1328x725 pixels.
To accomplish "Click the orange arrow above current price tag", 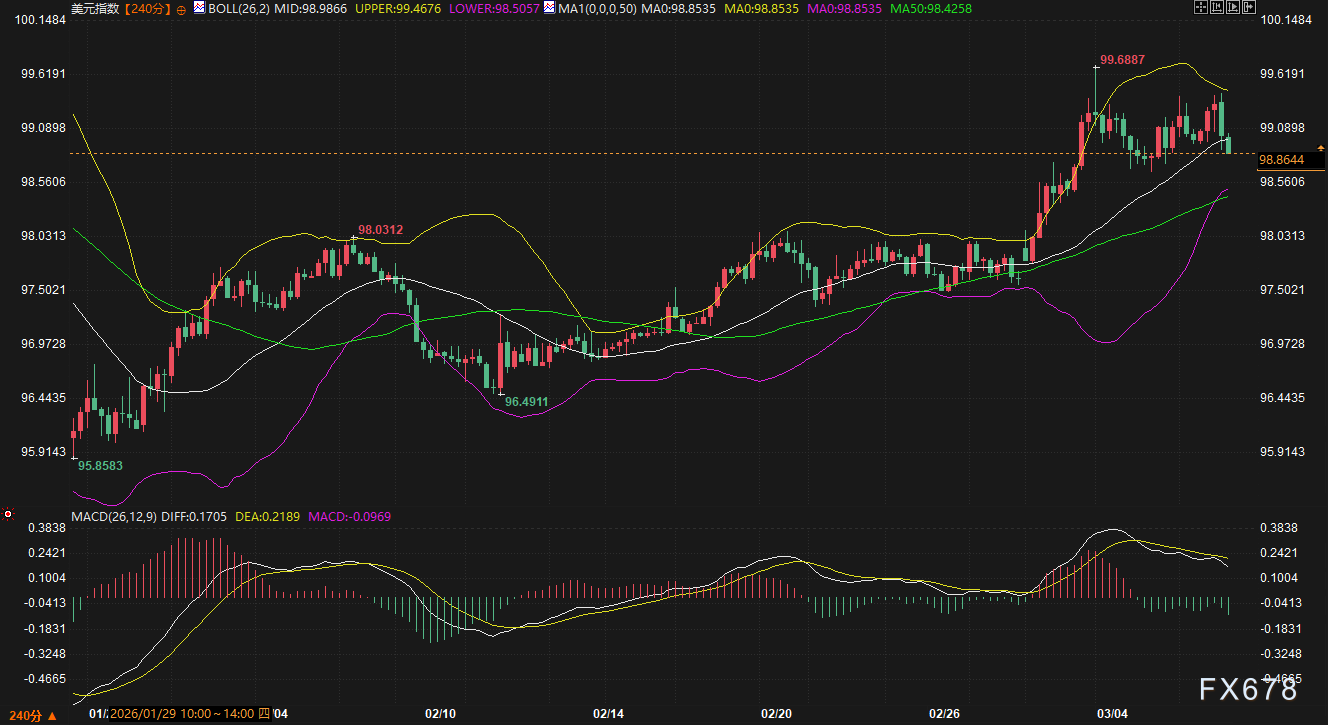I will click(x=1321, y=147).
